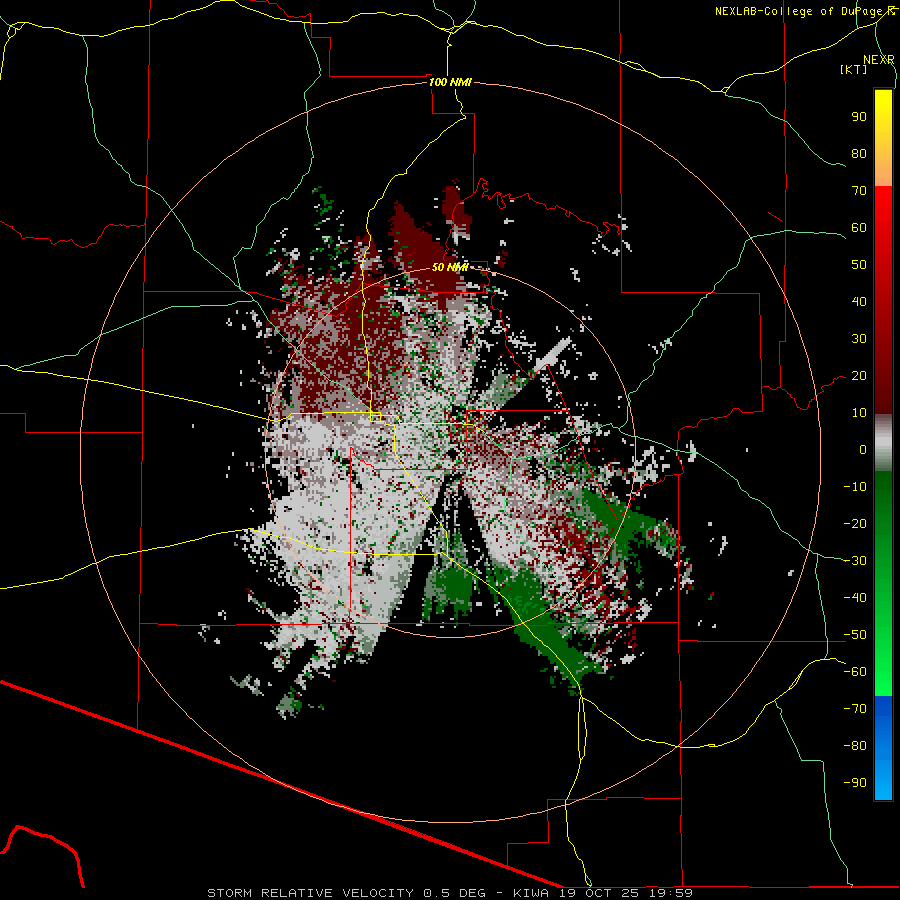The width and height of the screenshot is (900, 900).
Task: Click the 40 value on velocity scale
Action: coord(859,301)
